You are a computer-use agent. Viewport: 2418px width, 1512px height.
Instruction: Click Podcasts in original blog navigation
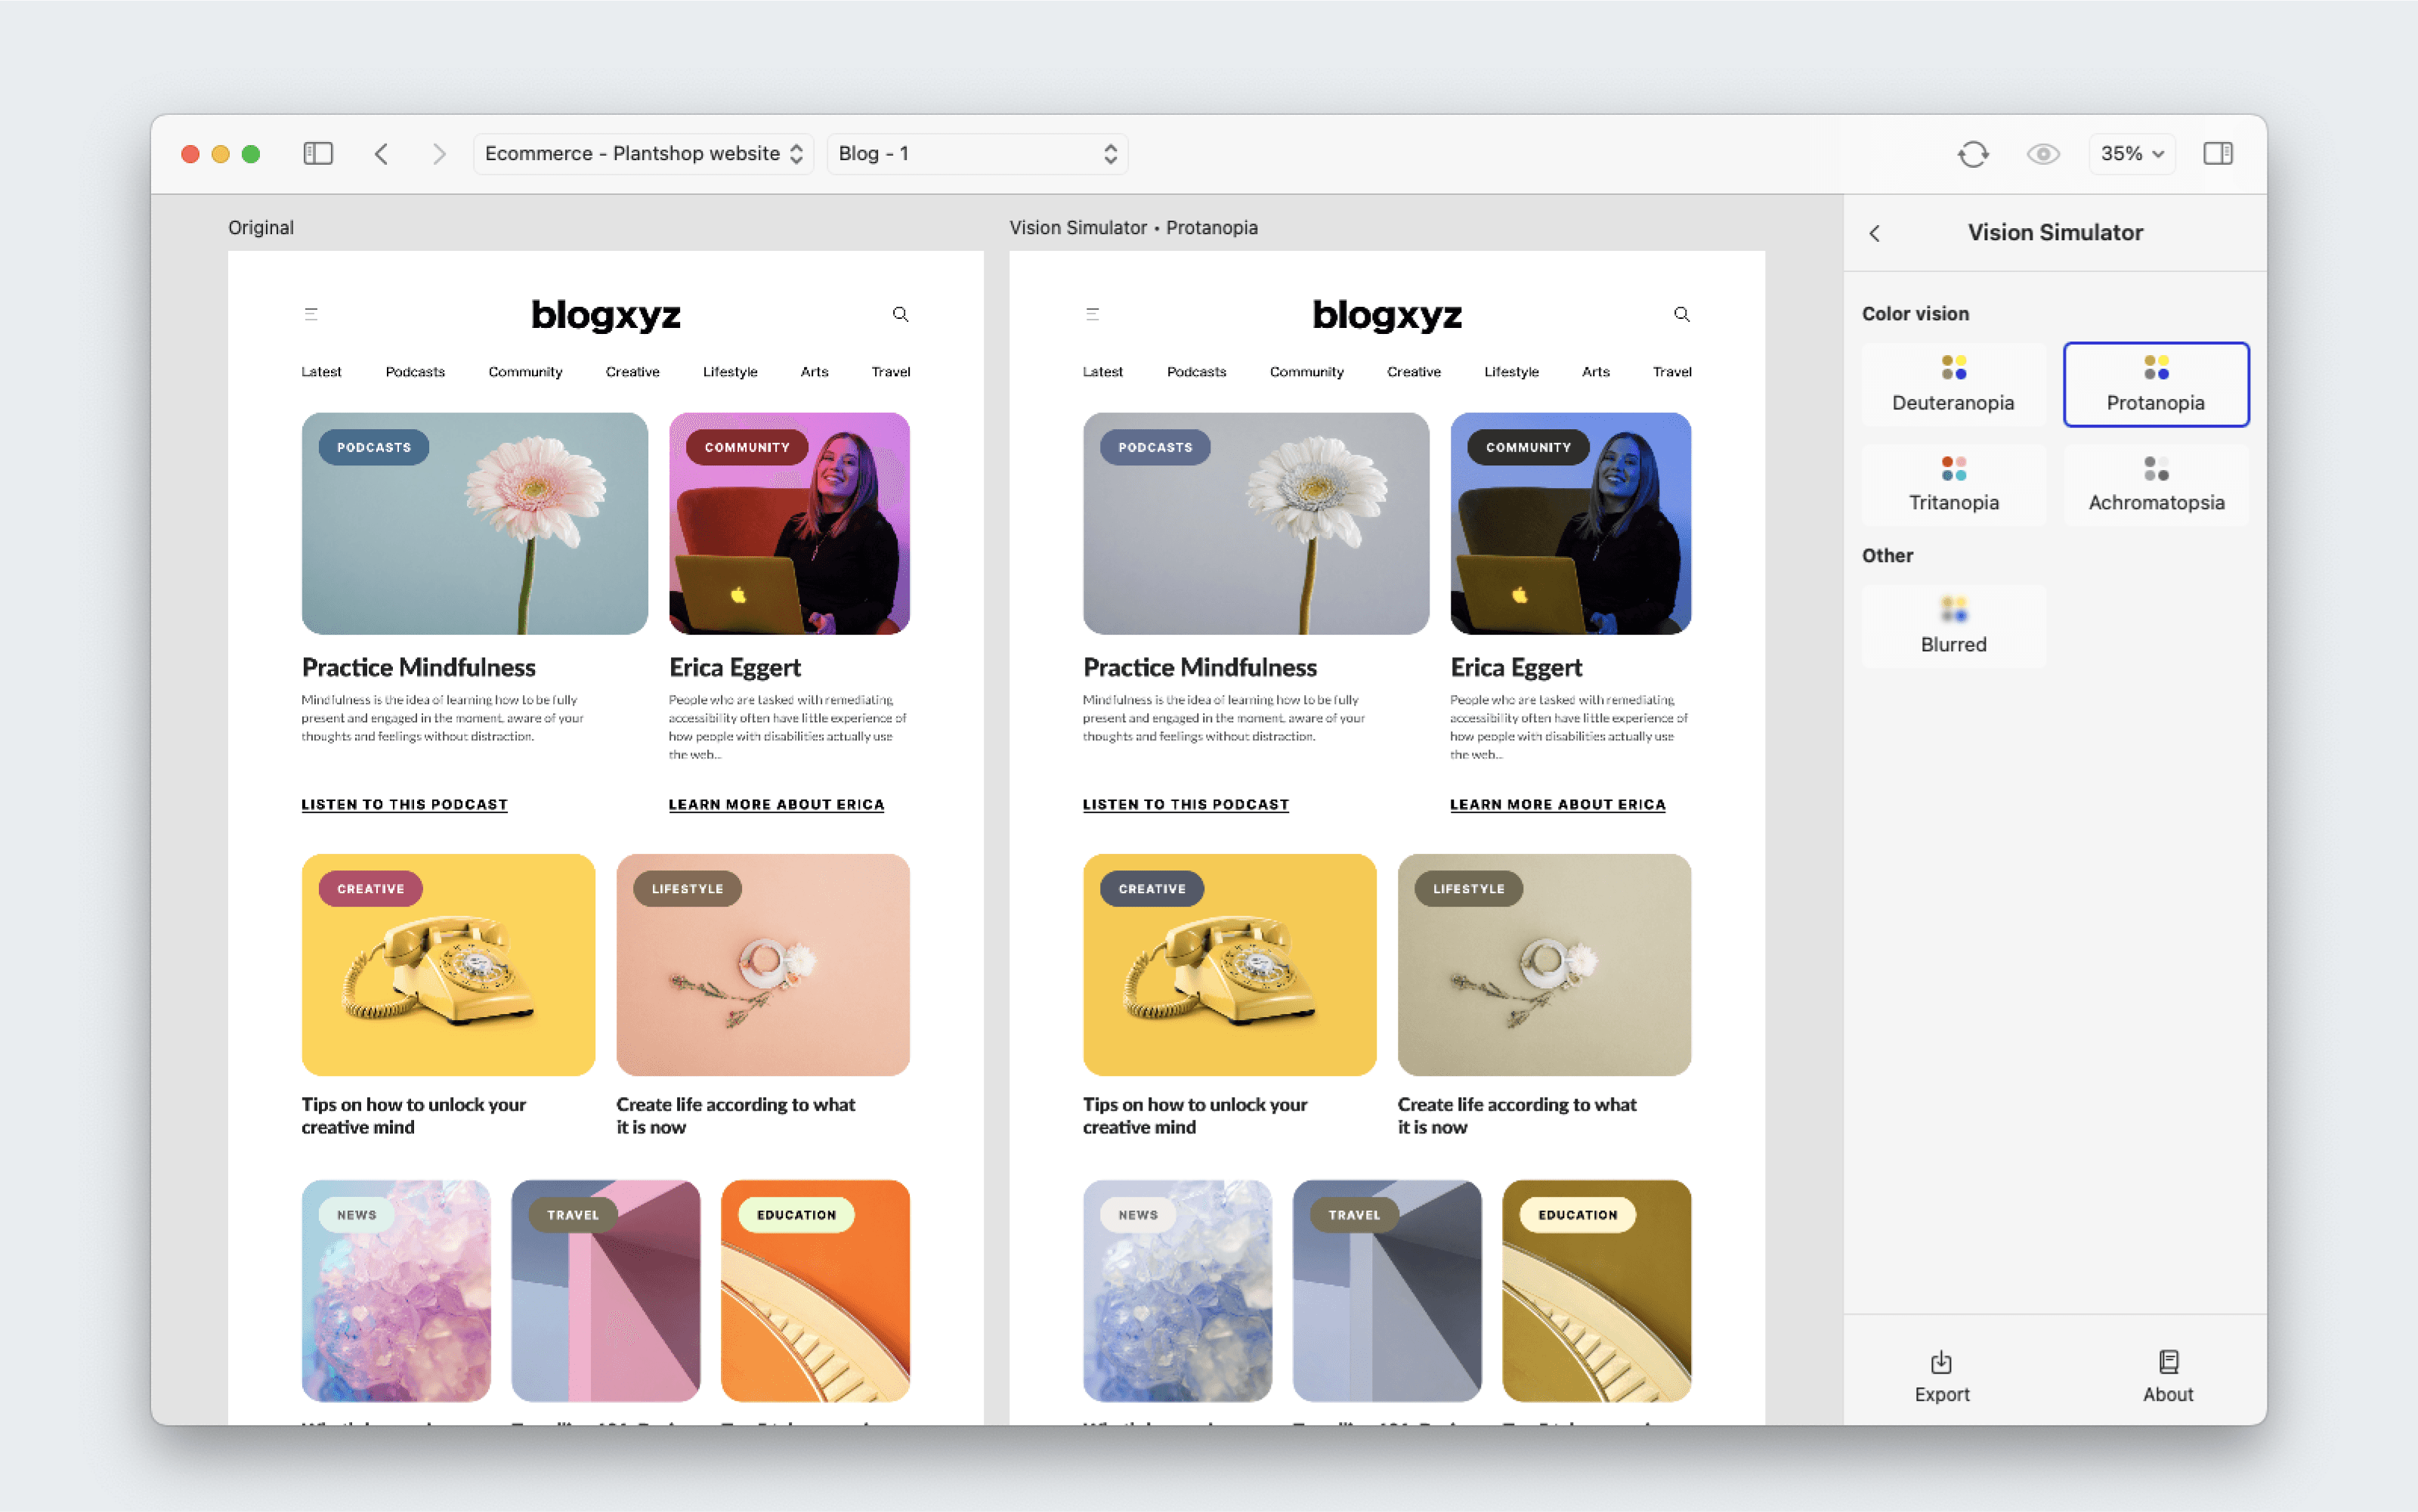[x=415, y=371]
